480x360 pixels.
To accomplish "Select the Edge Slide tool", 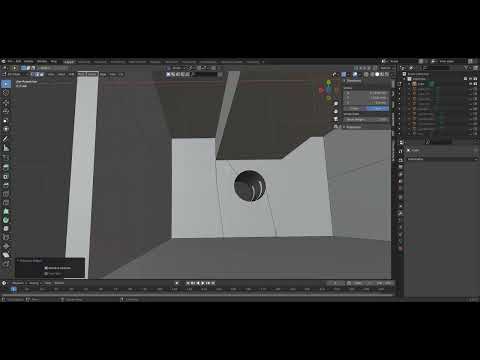I will (6, 237).
